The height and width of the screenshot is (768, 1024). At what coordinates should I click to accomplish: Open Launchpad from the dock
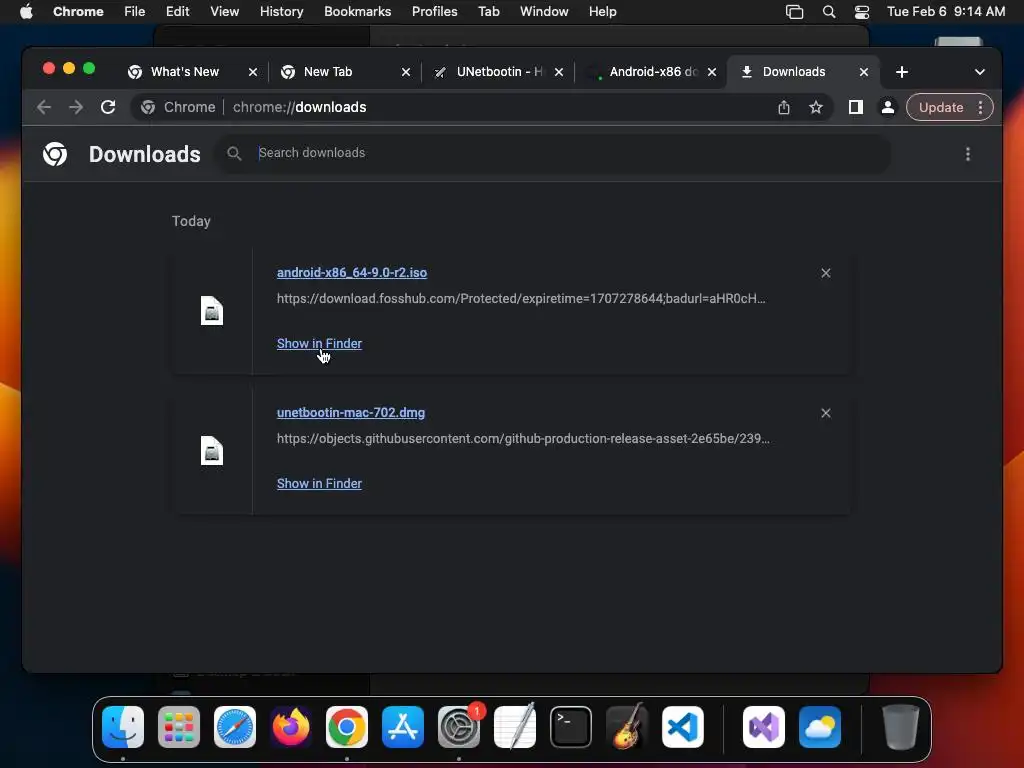click(x=179, y=727)
